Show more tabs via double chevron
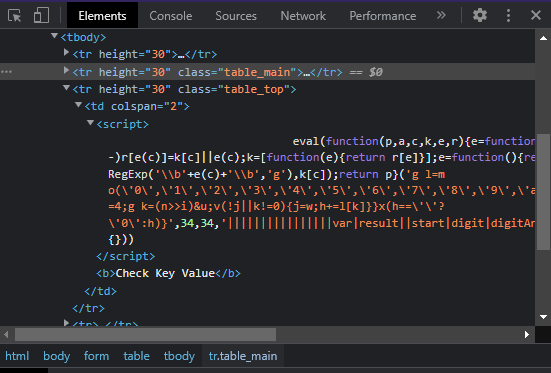 [441, 15]
